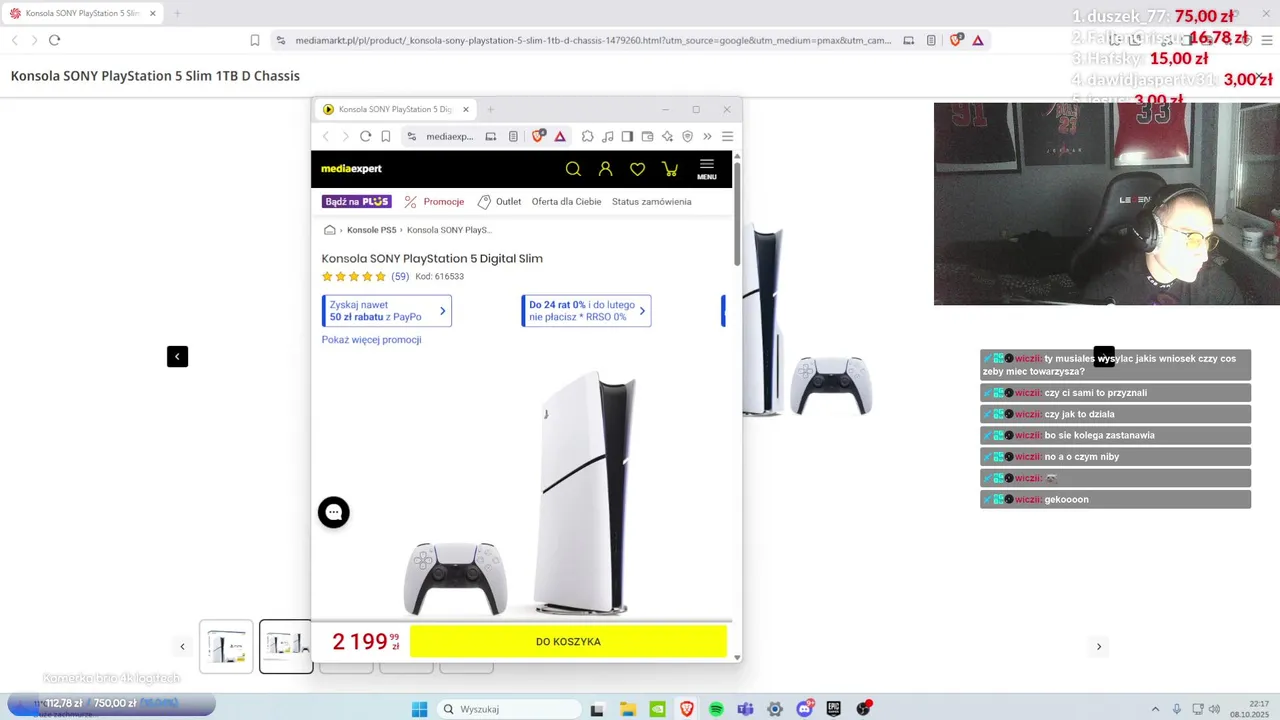This screenshot has height=720, width=1280.
Task: Open the Media Expert user account icon
Action: tap(605, 169)
